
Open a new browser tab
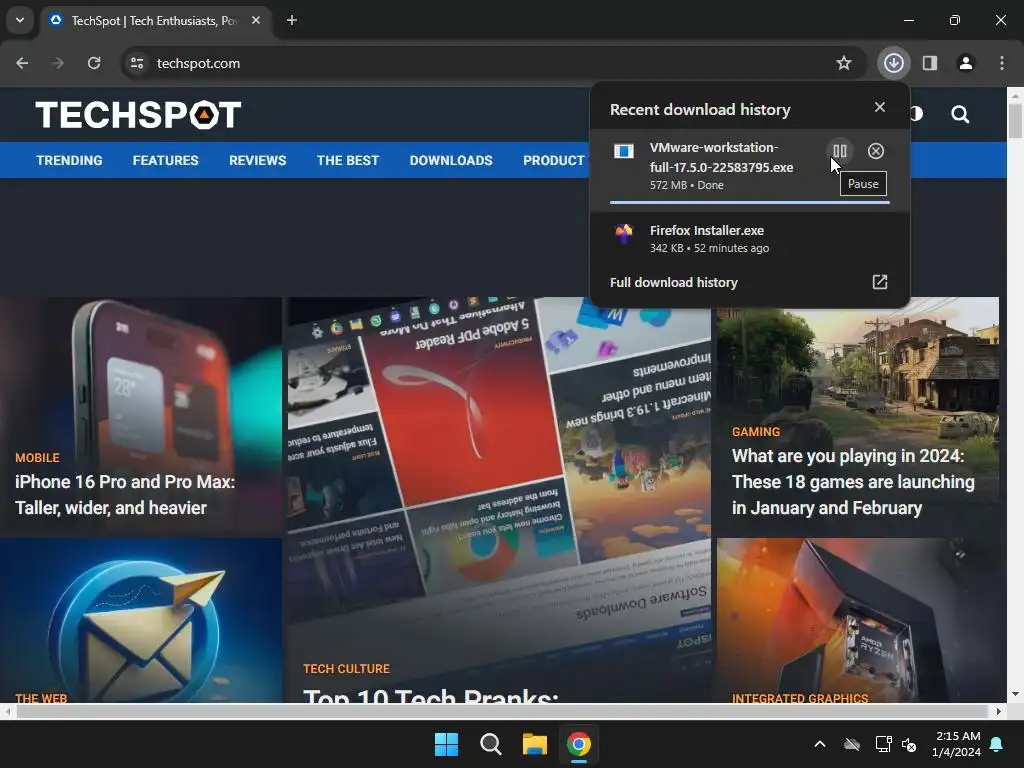292,20
